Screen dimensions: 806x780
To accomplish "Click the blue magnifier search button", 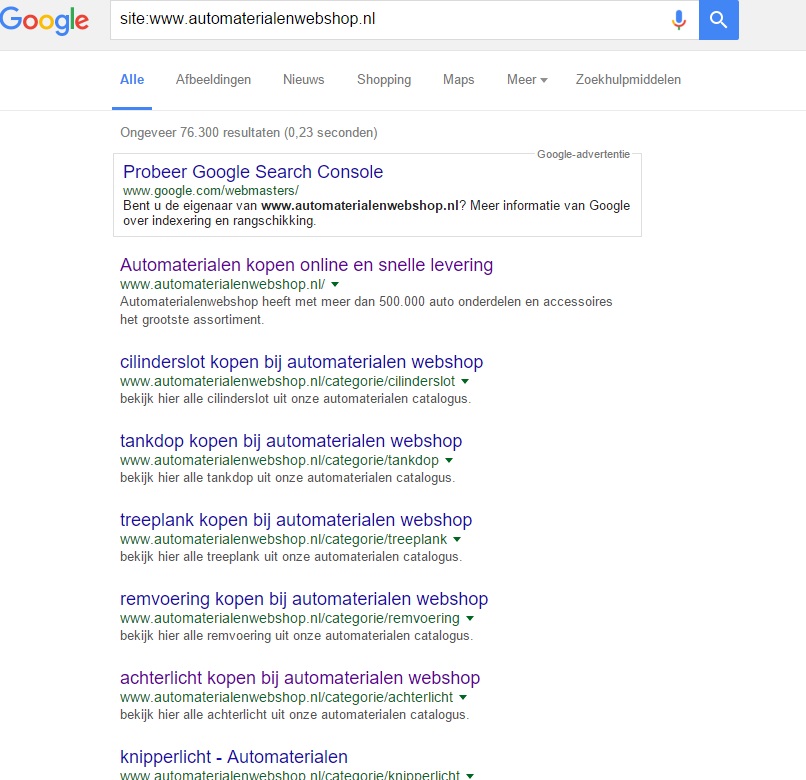I will [x=719, y=20].
